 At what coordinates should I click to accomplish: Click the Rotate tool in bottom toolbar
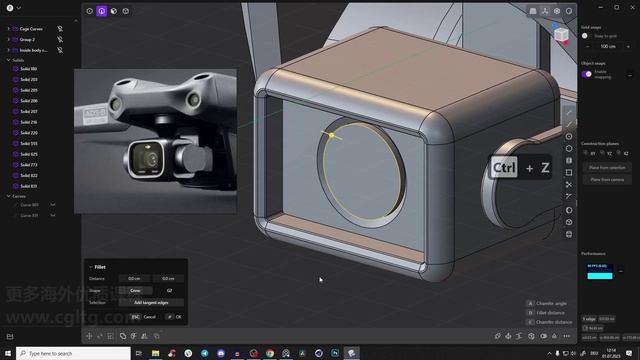click(x=100, y=336)
